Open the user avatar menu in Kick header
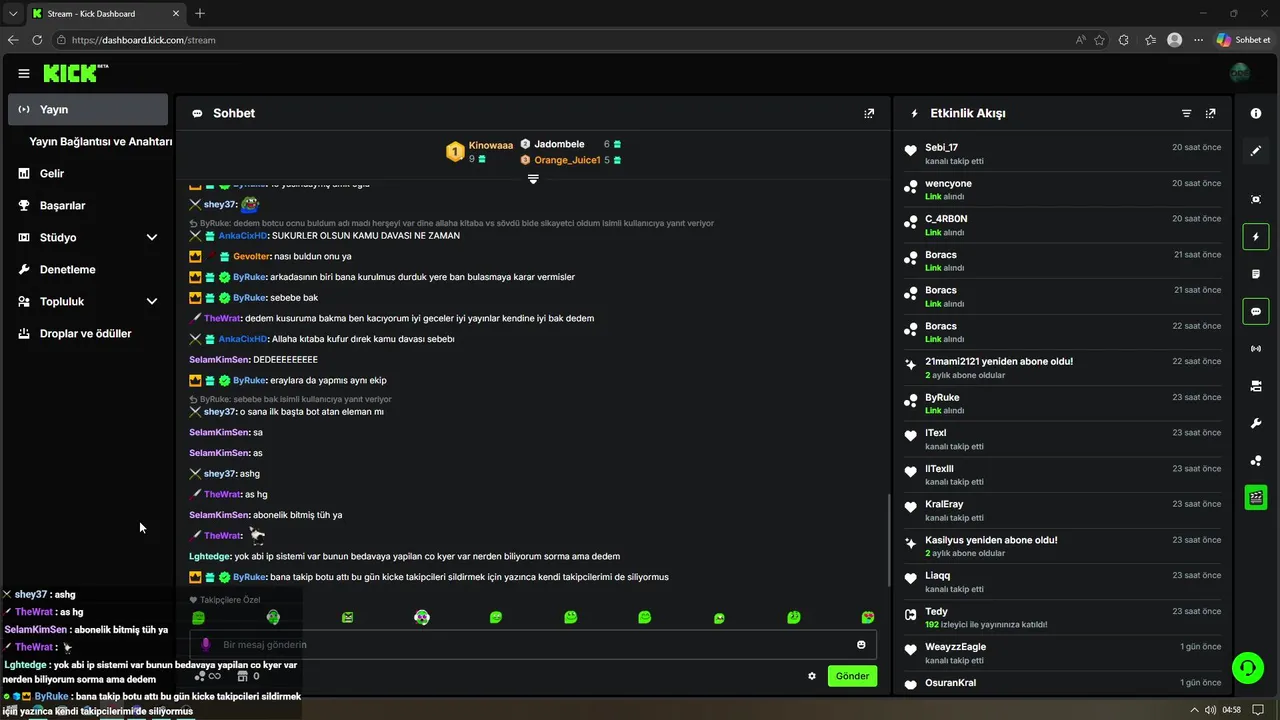The width and height of the screenshot is (1280, 720). pyautogui.click(x=1240, y=73)
